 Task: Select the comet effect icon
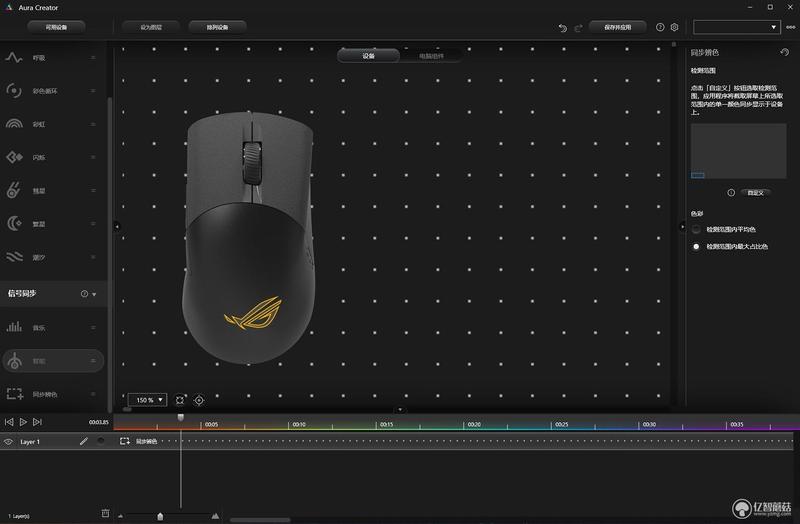[x=14, y=190]
